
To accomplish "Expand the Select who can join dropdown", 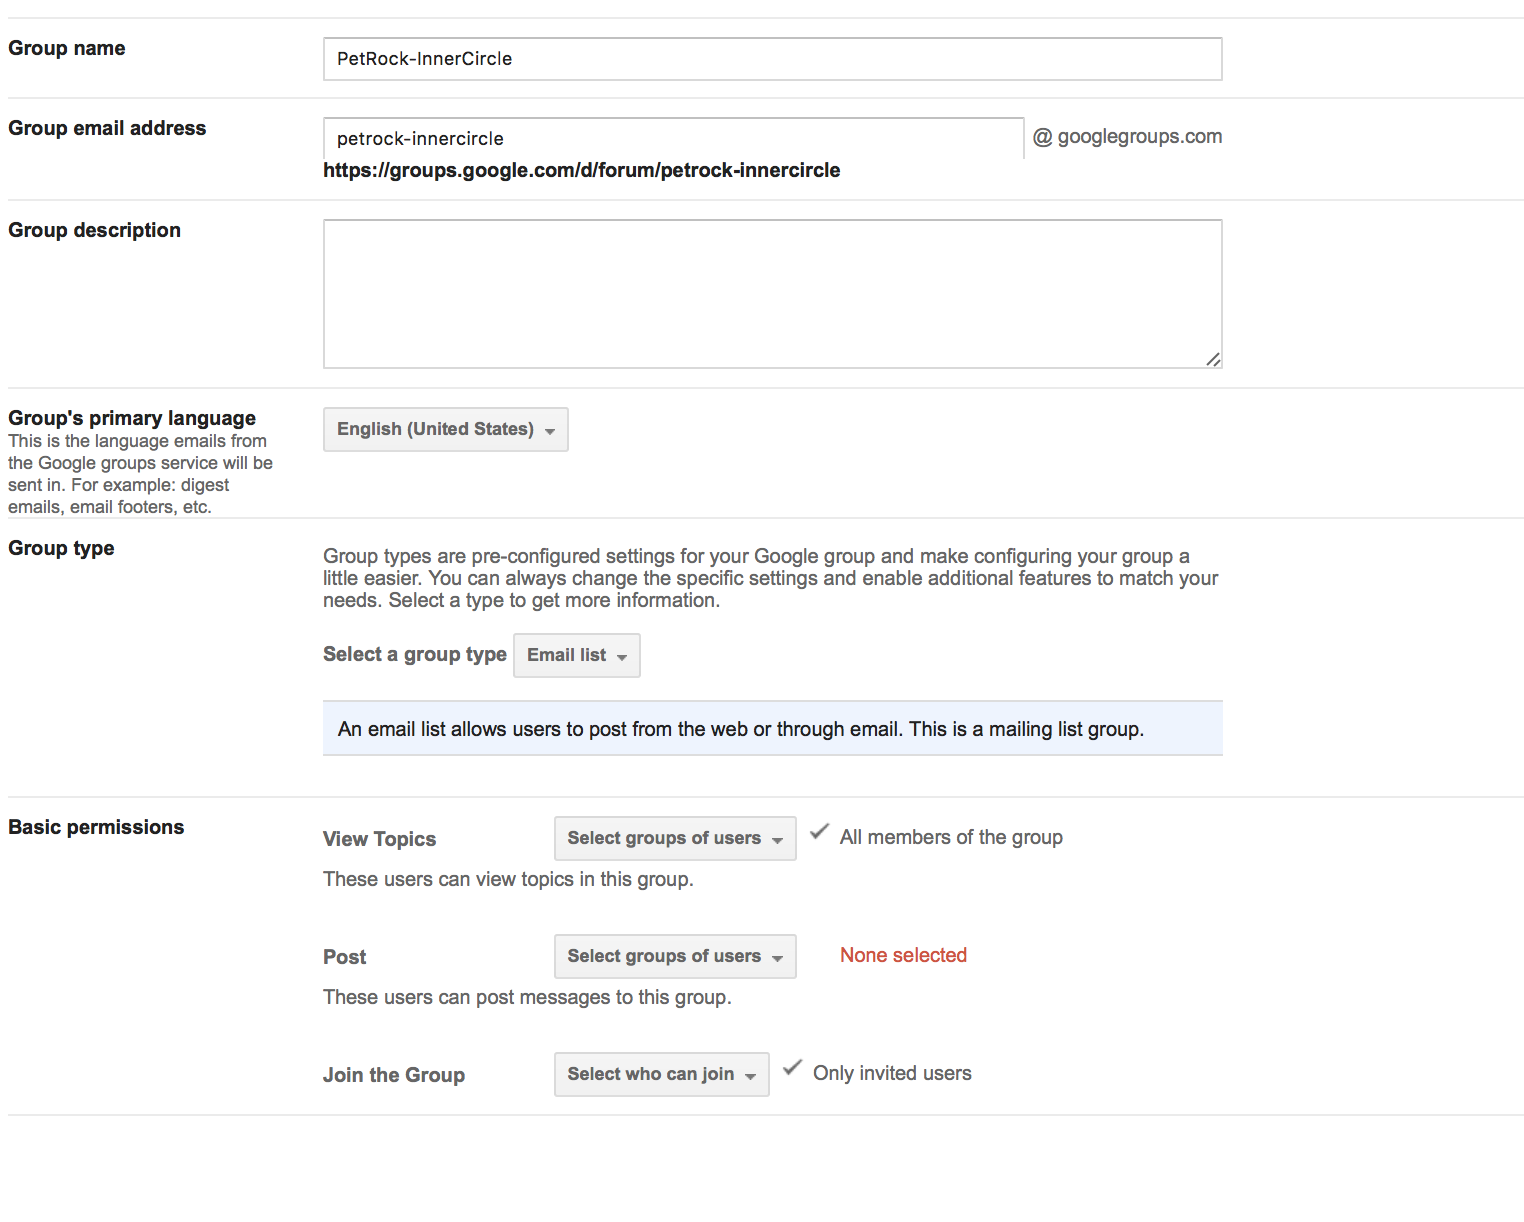I will tap(661, 1074).
